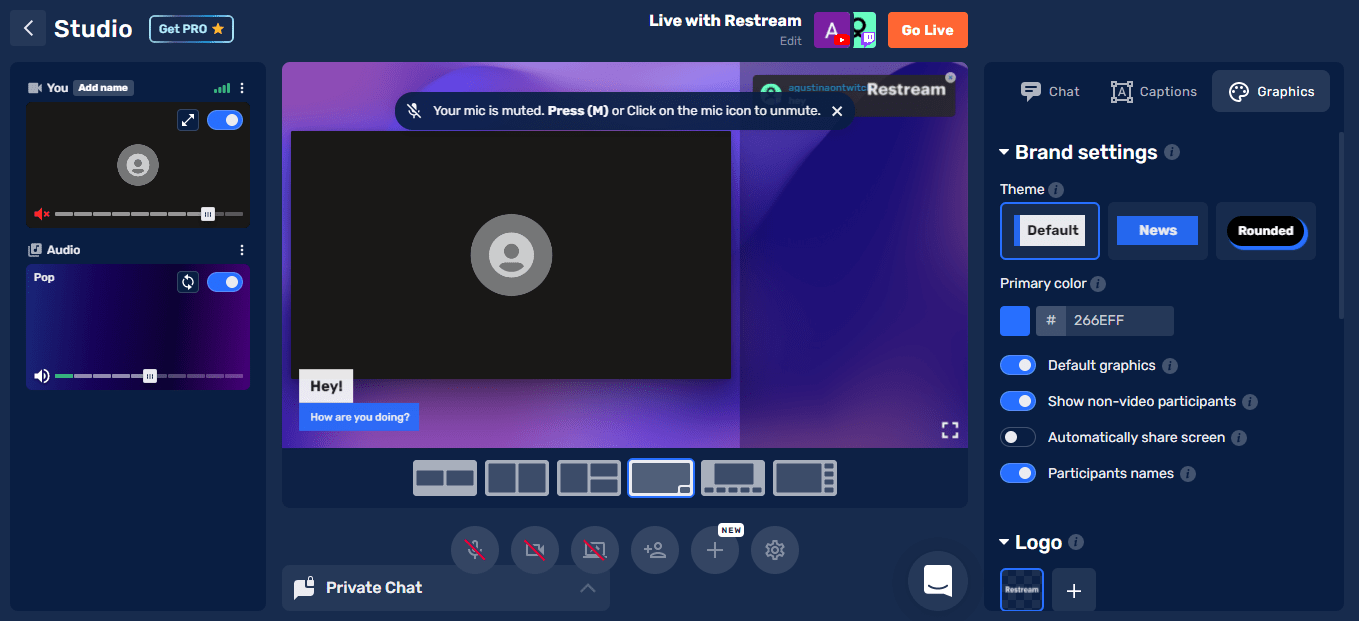Screen dimensions: 1359x621
Task: Click info icon for Participants names
Action: (x=1188, y=474)
